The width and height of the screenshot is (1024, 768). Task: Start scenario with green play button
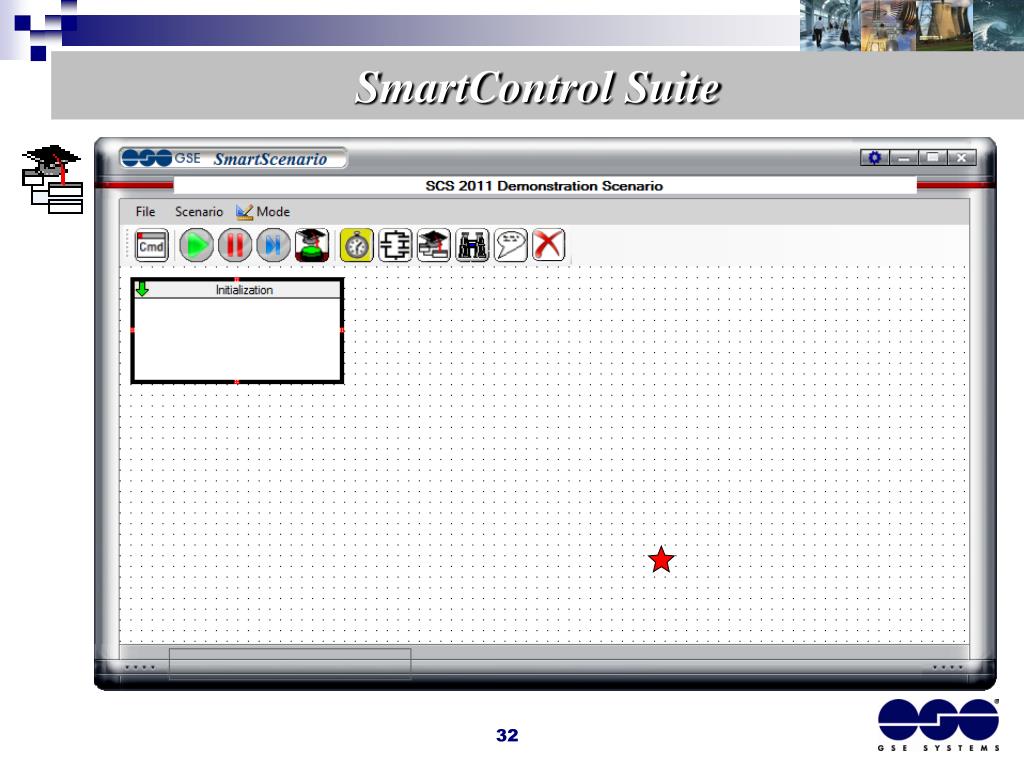[x=196, y=246]
